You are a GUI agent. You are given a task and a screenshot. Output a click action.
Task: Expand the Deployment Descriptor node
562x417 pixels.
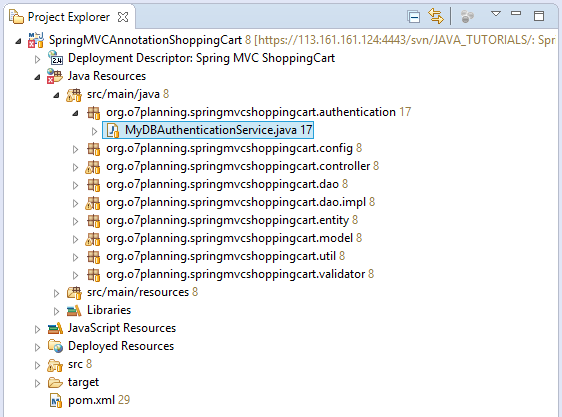tap(37, 59)
